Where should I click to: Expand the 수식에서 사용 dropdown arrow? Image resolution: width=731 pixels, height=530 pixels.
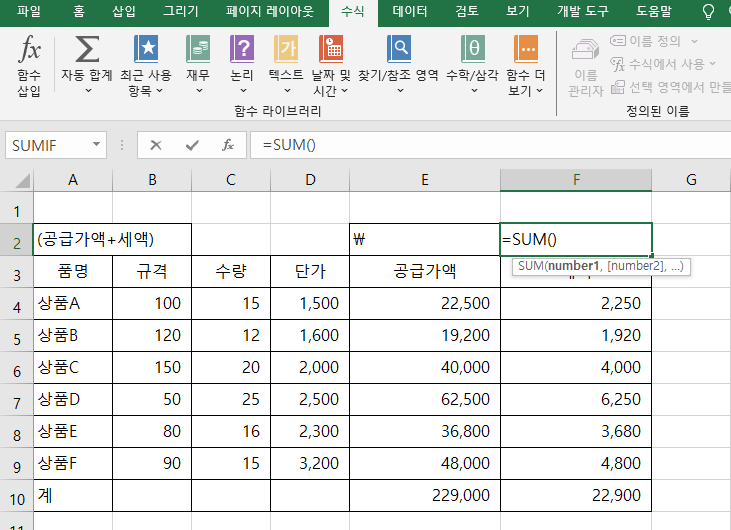coord(712,63)
